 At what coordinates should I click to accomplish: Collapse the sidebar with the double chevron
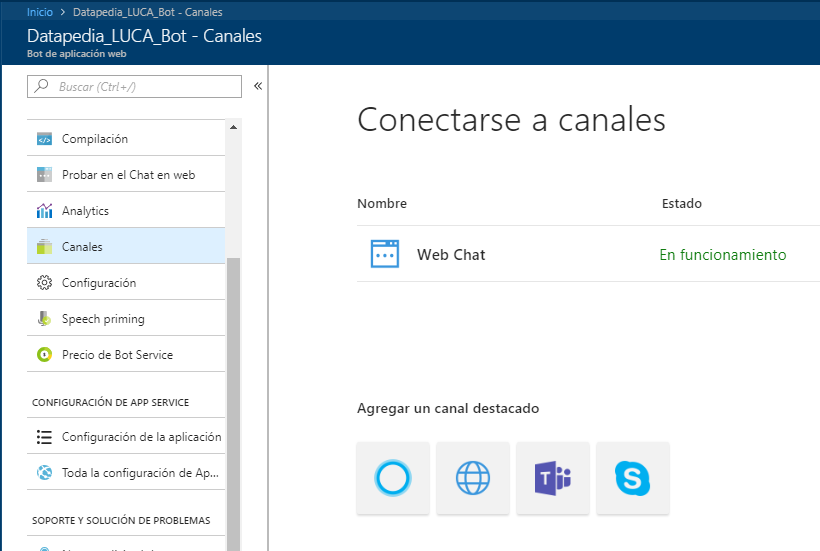(x=258, y=86)
